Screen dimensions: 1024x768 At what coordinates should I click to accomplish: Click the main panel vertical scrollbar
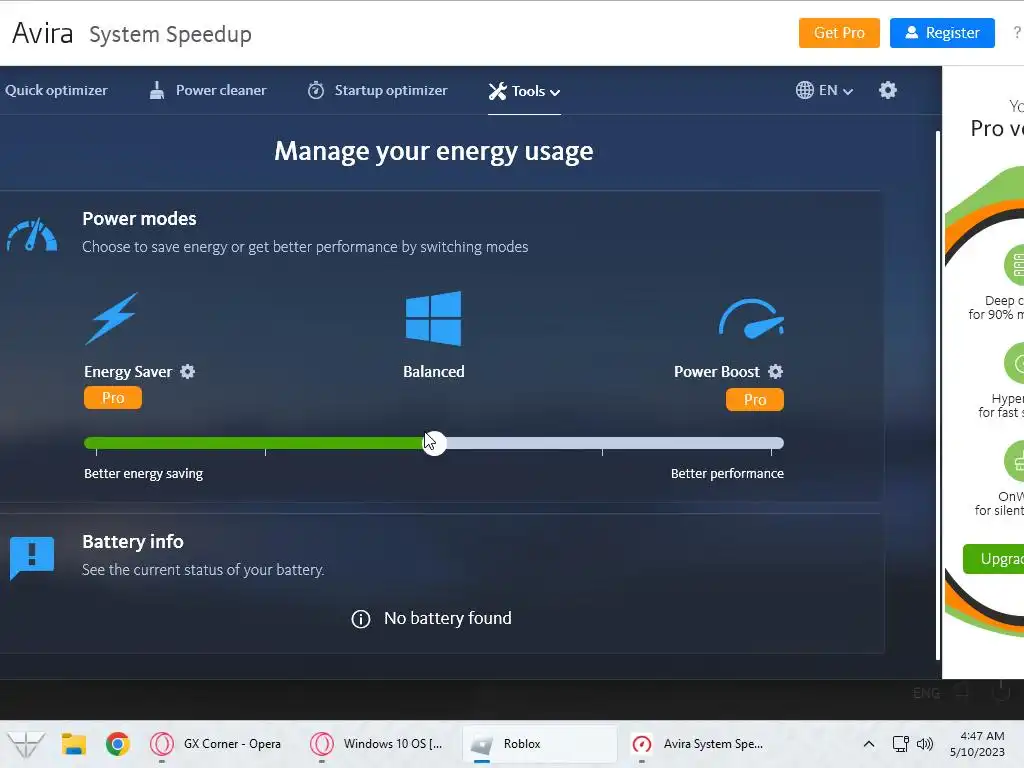[938, 395]
